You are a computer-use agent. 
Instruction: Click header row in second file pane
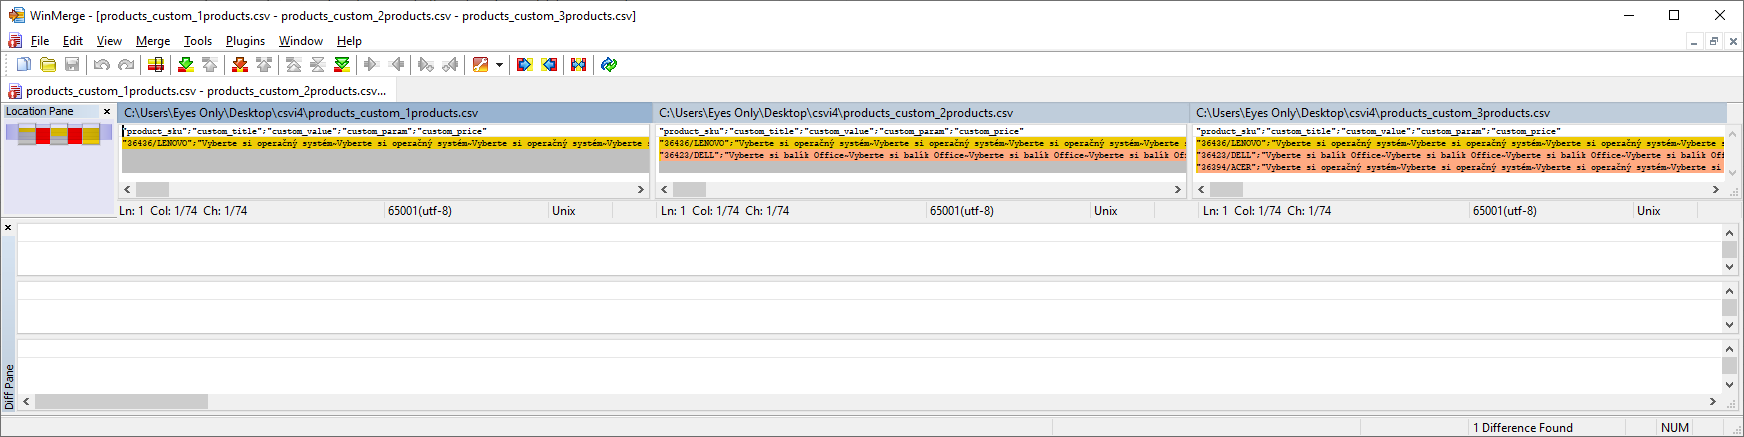pos(922,131)
